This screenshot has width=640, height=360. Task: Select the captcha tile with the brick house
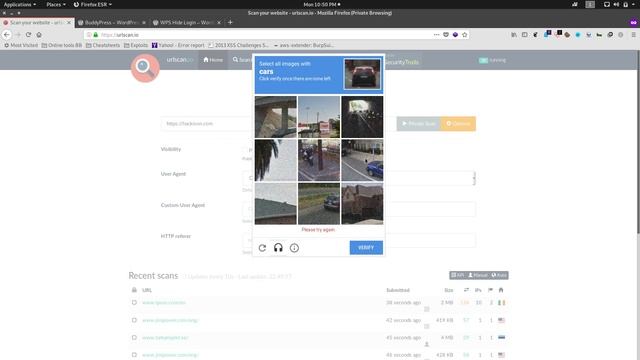[362, 203]
